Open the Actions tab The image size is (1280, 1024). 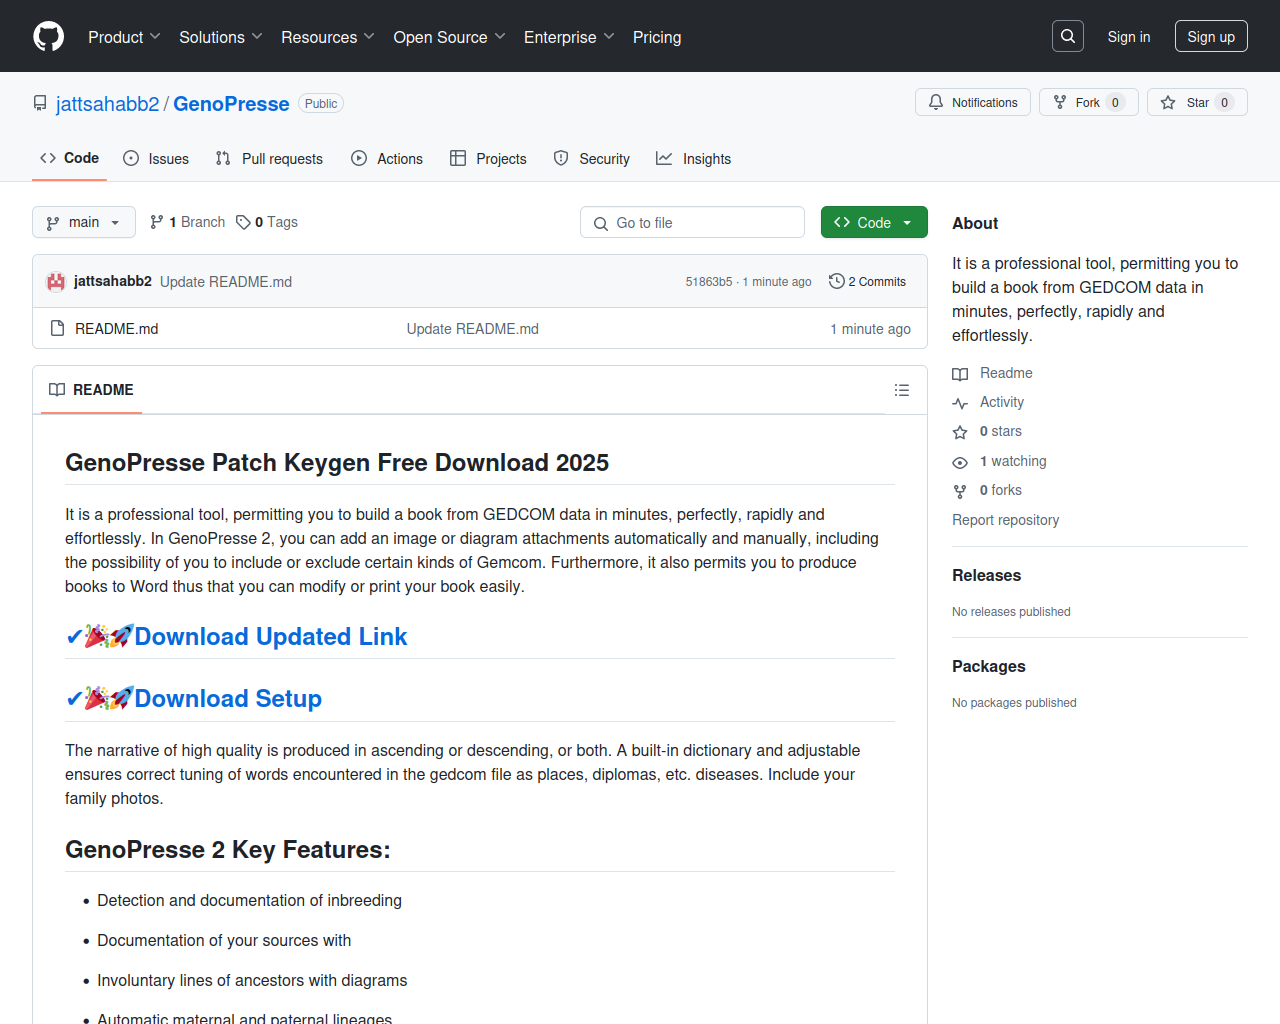(387, 158)
